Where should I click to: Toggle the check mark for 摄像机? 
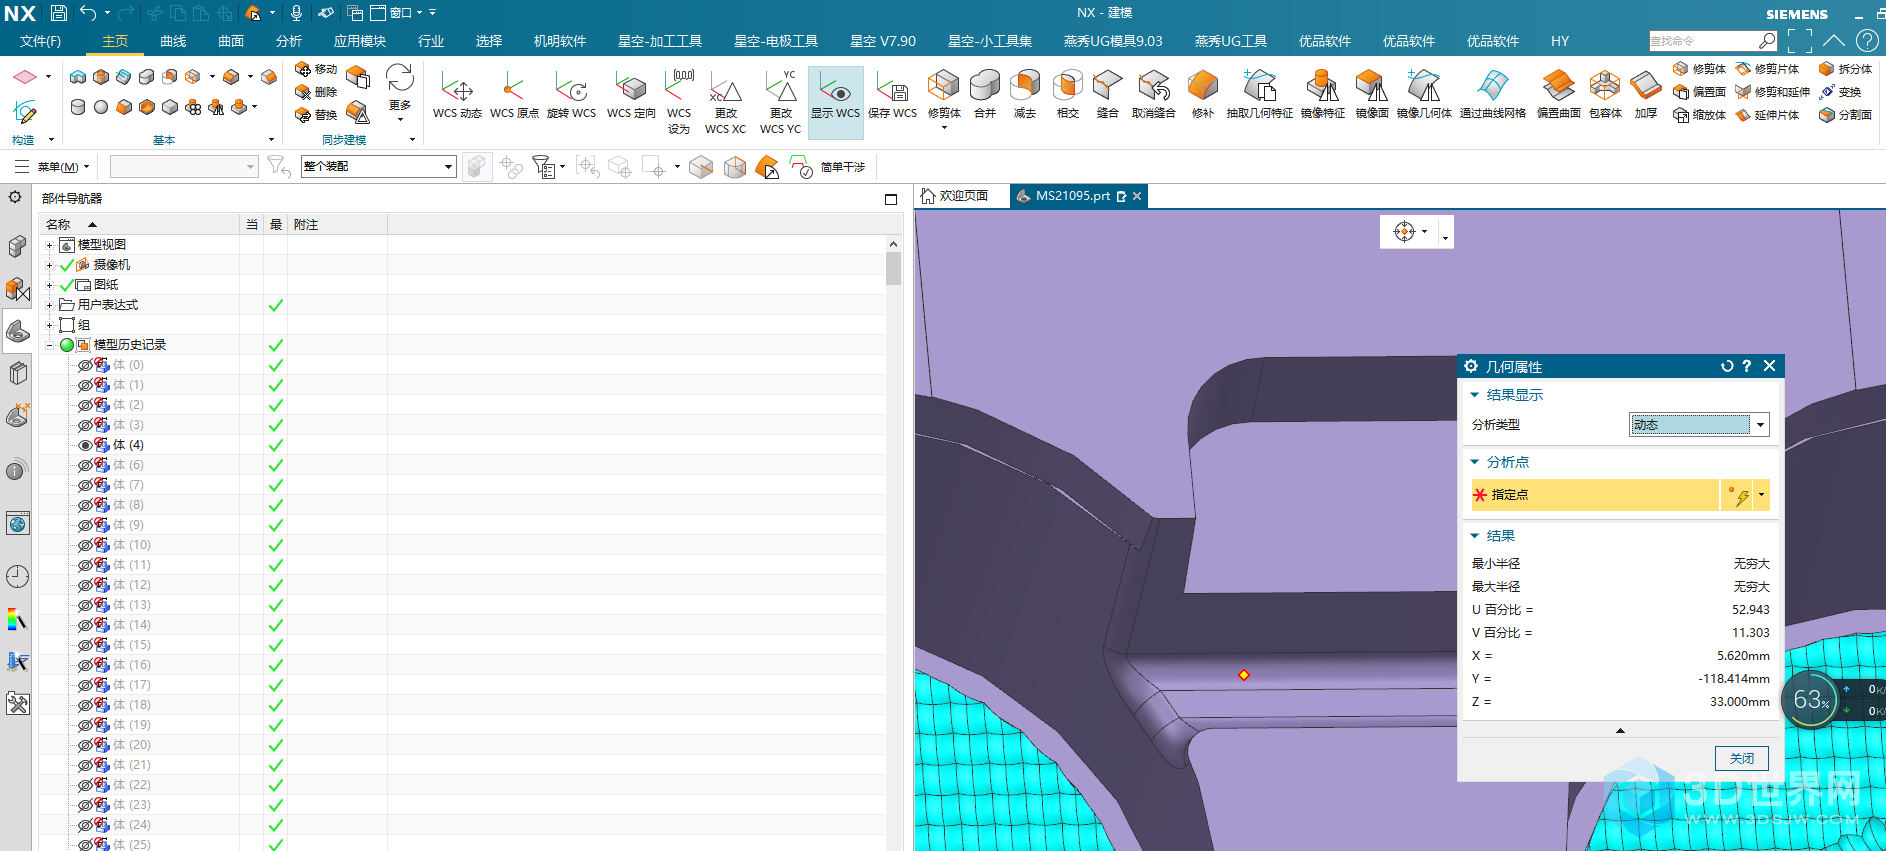click(x=67, y=265)
